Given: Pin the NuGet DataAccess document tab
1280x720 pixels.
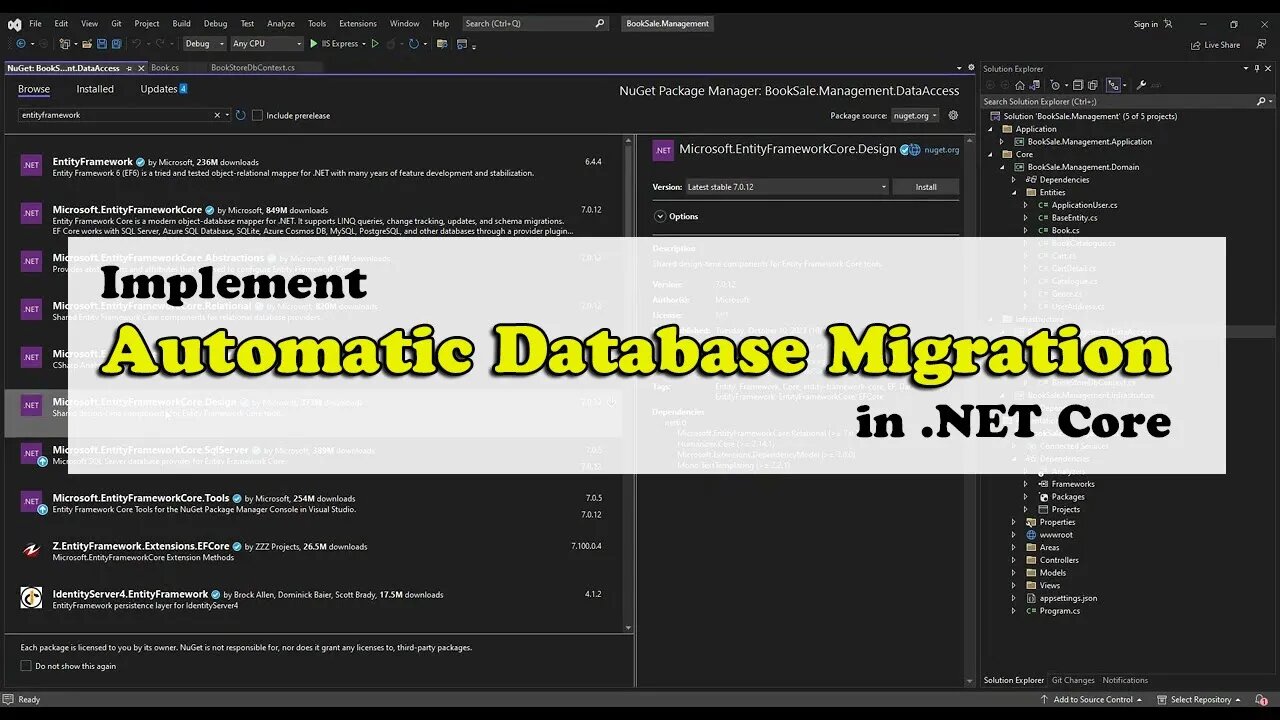Looking at the screenshot, I should point(128,68).
